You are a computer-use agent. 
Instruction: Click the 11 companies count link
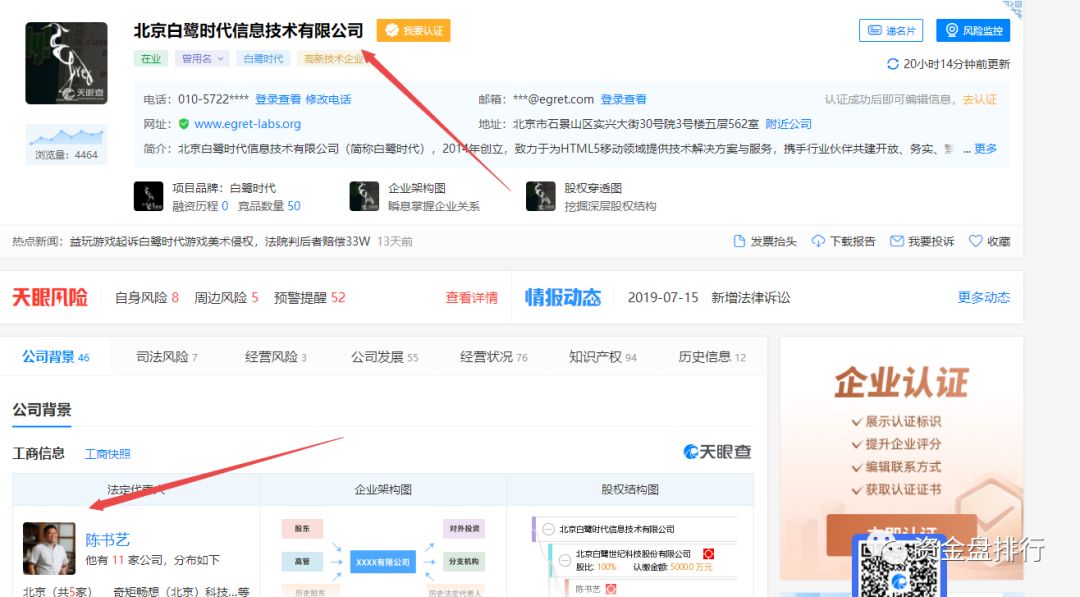pyautogui.click(x=118, y=560)
